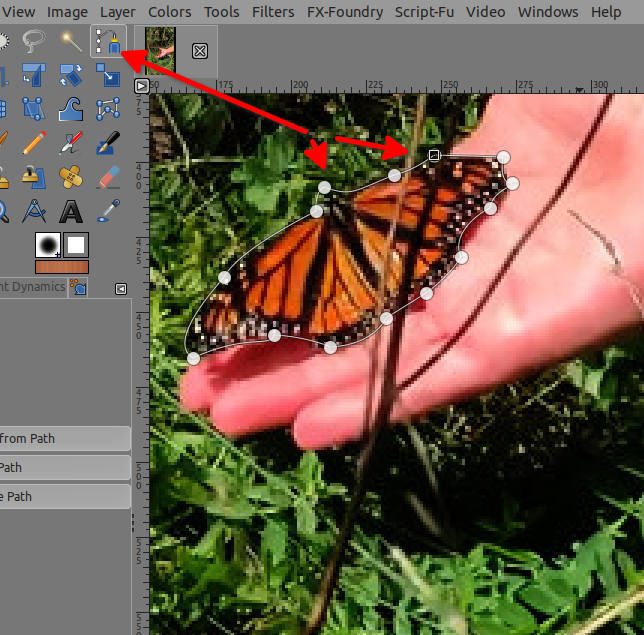
Task: Select the Ellipse Select tool
Action: click(x=3, y=41)
